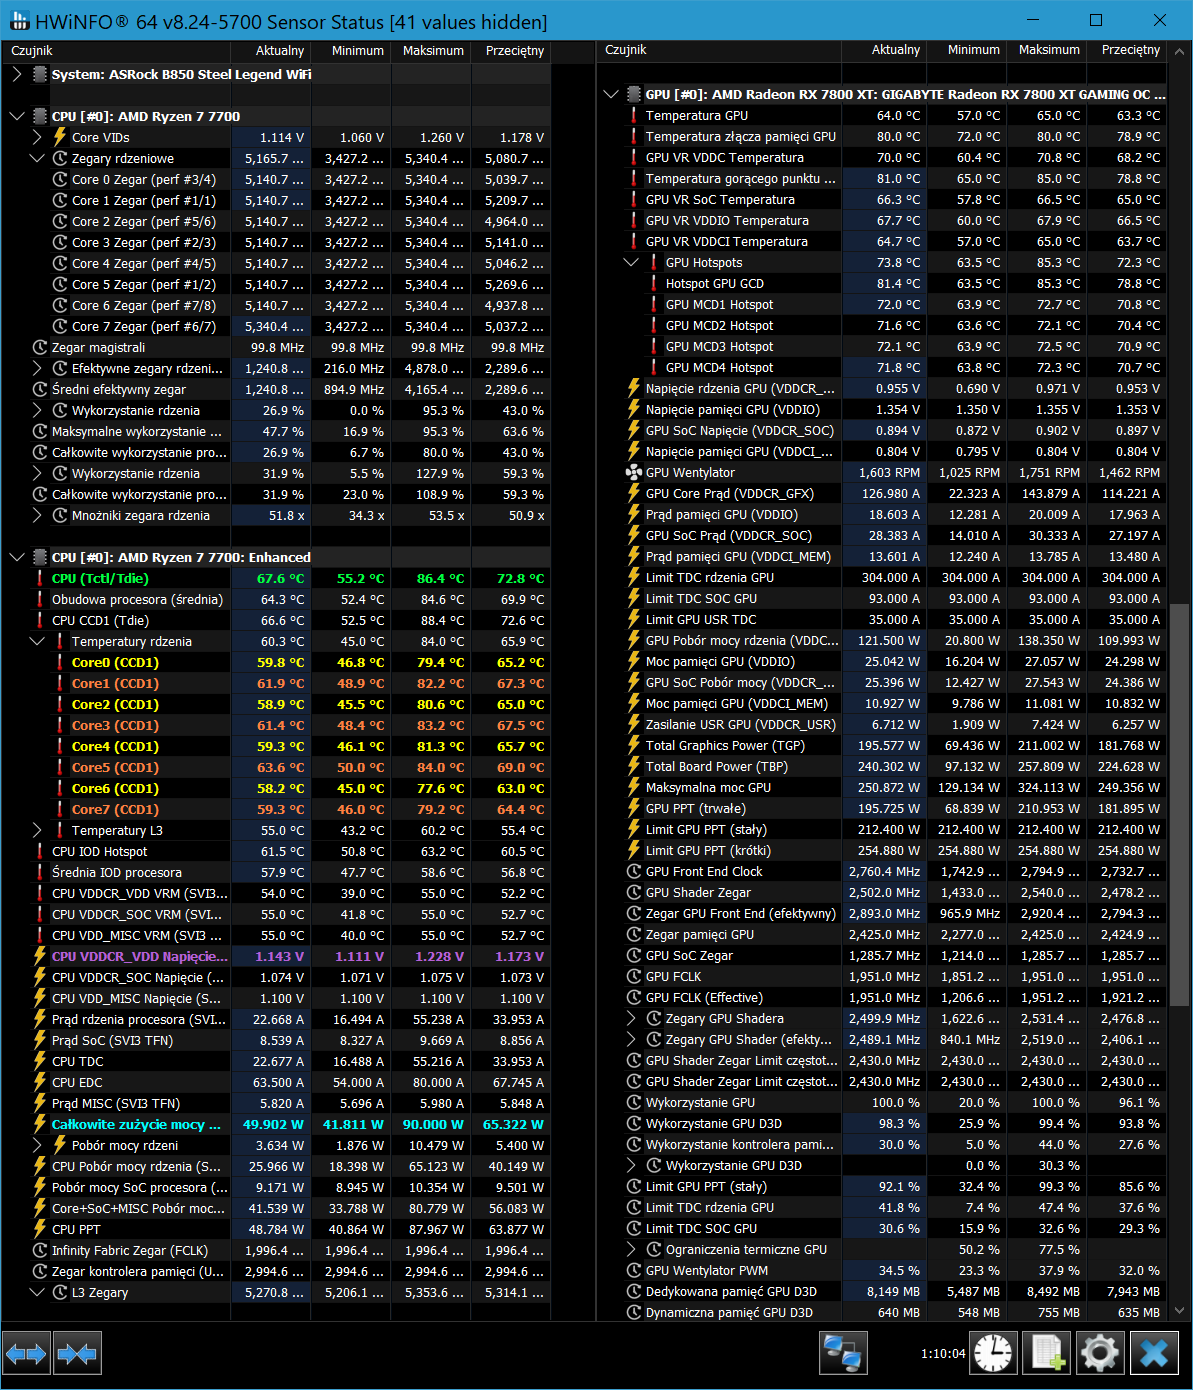Screen dimensions: 1193x1390
Task: Click the thermometer icon beside CPU IOD Hotspot
Action: click(x=40, y=851)
